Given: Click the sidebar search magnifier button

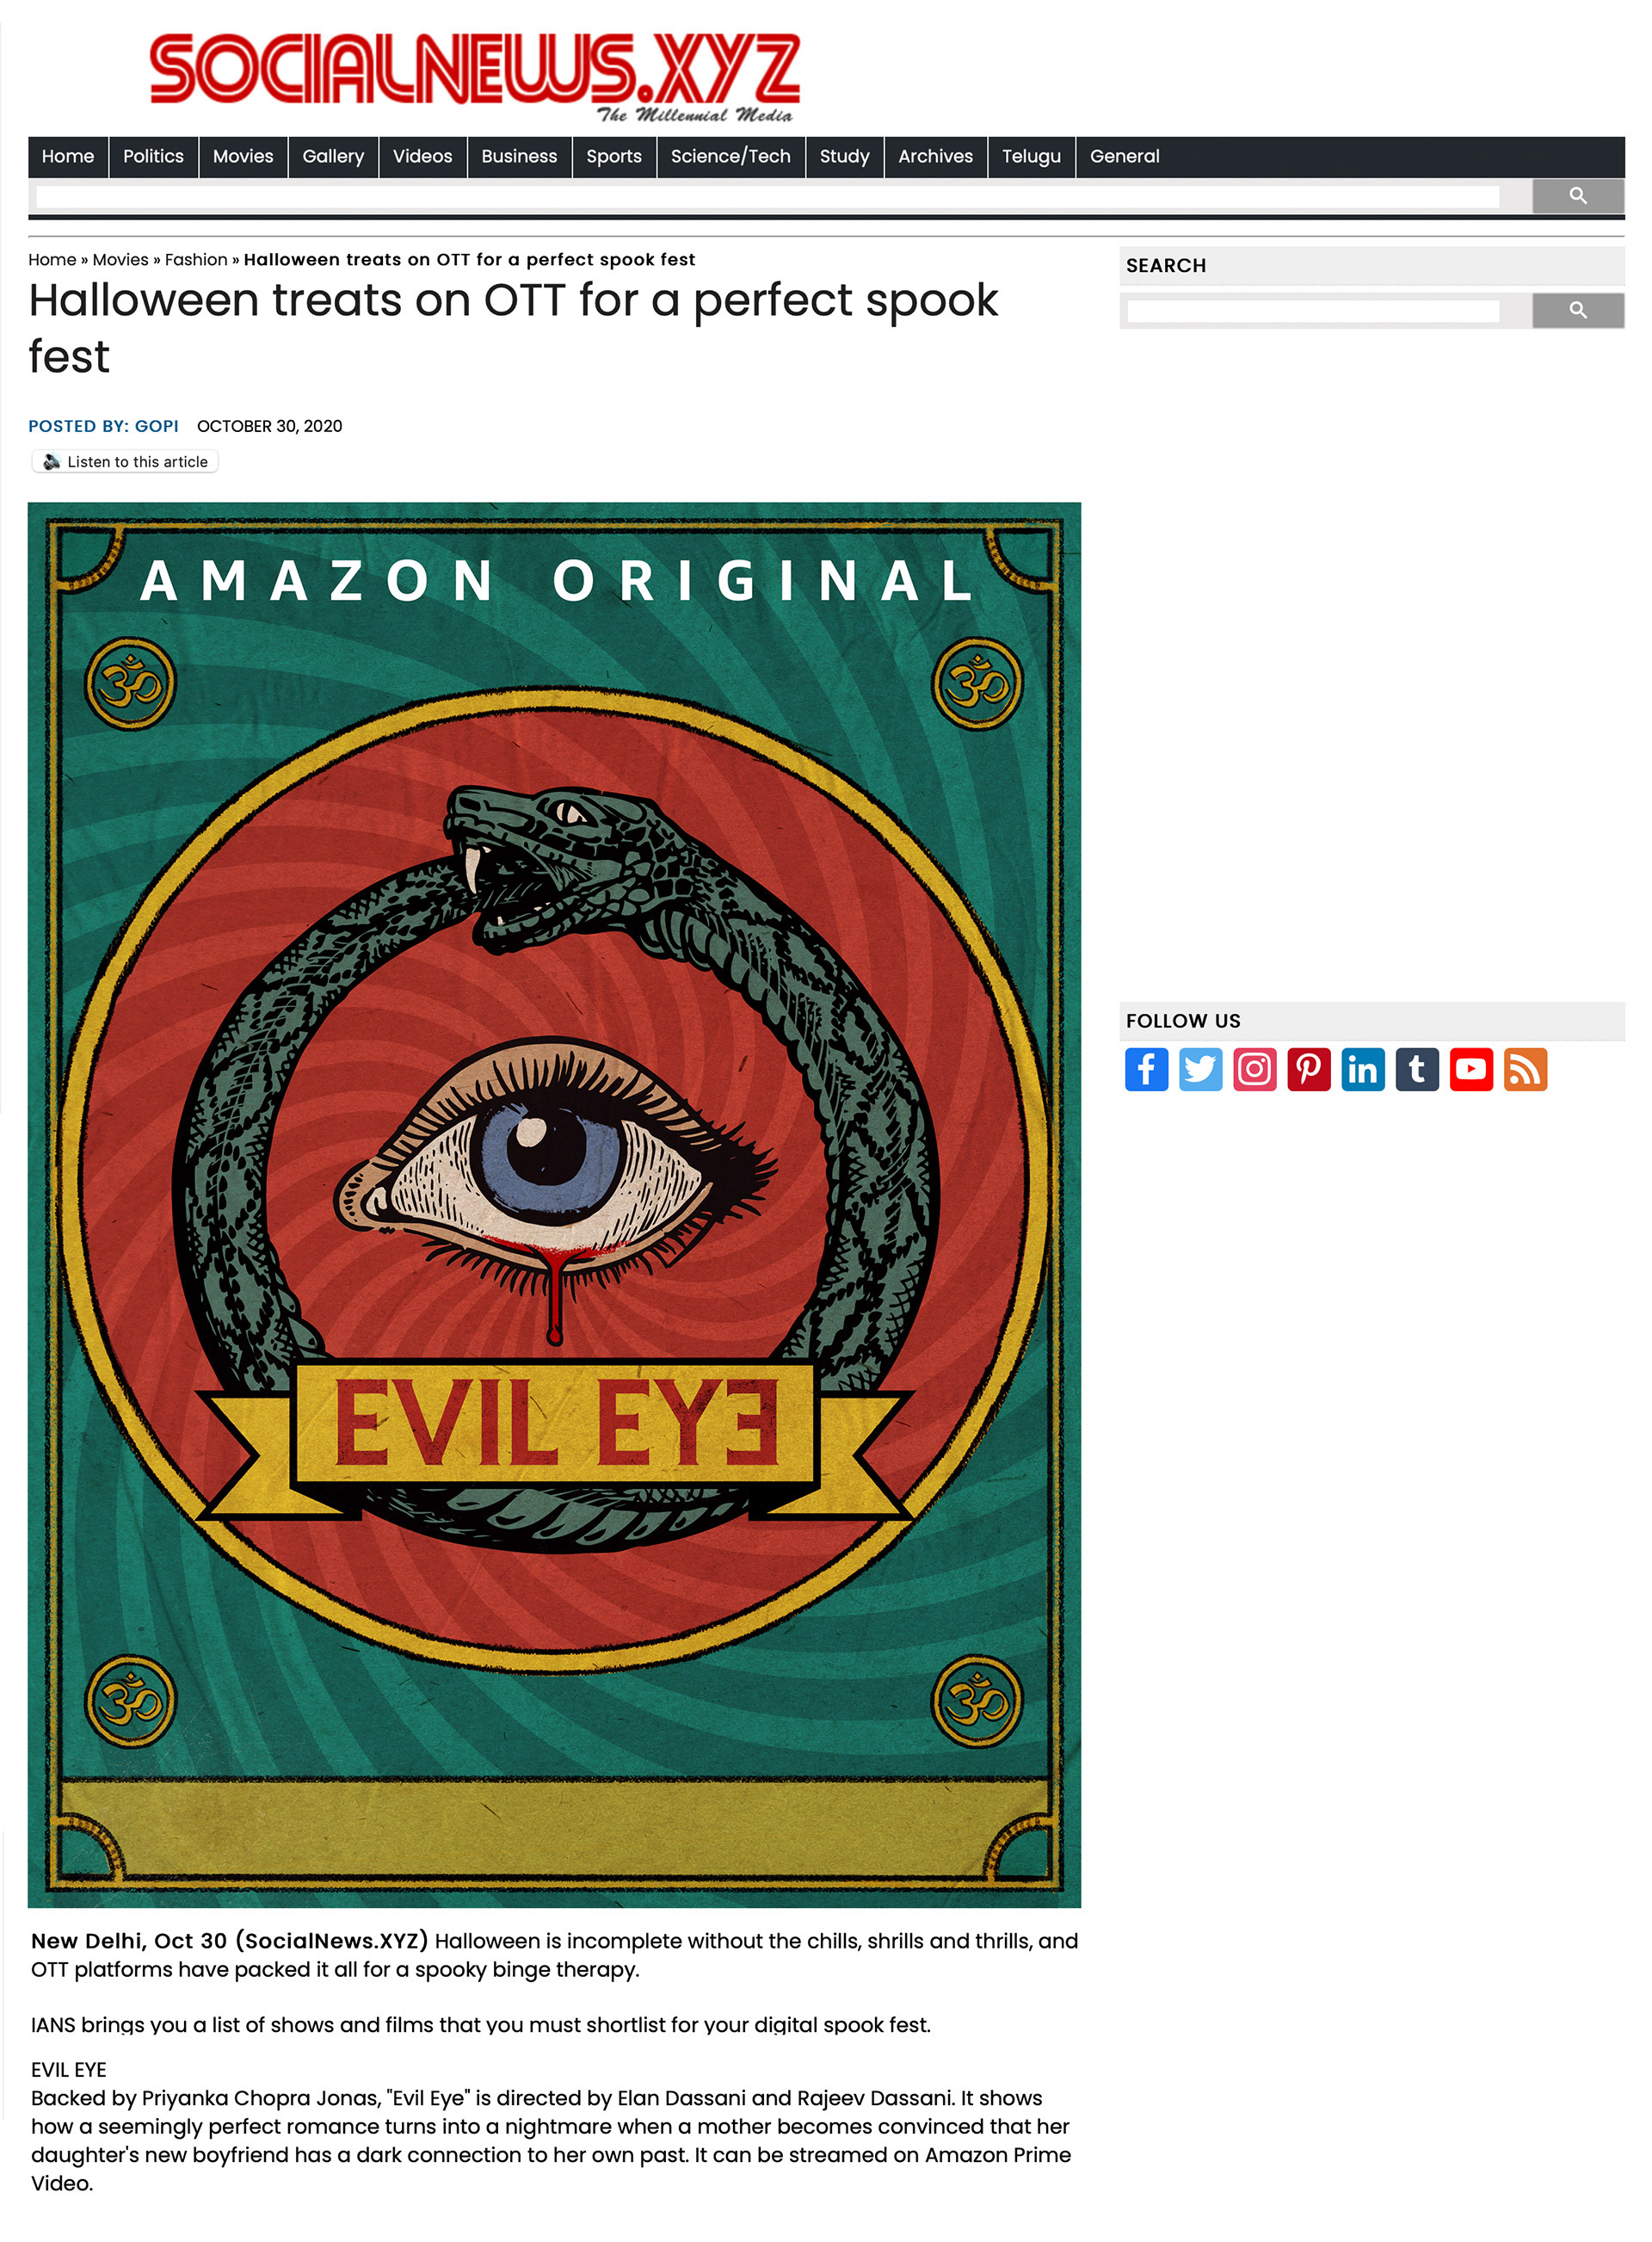Looking at the screenshot, I should [x=1577, y=311].
